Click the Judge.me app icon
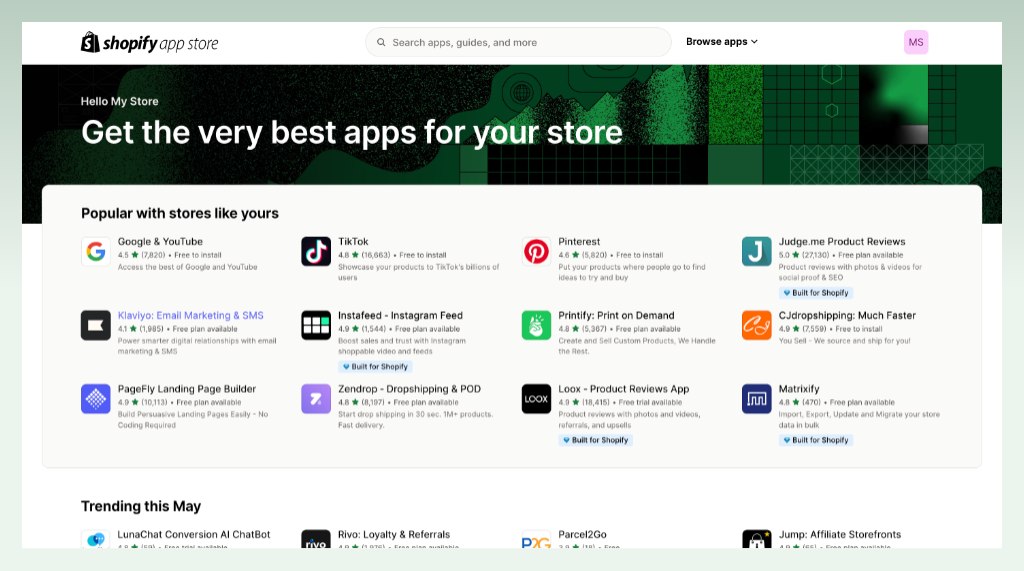The image size is (1024, 571). [x=756, y=252]
